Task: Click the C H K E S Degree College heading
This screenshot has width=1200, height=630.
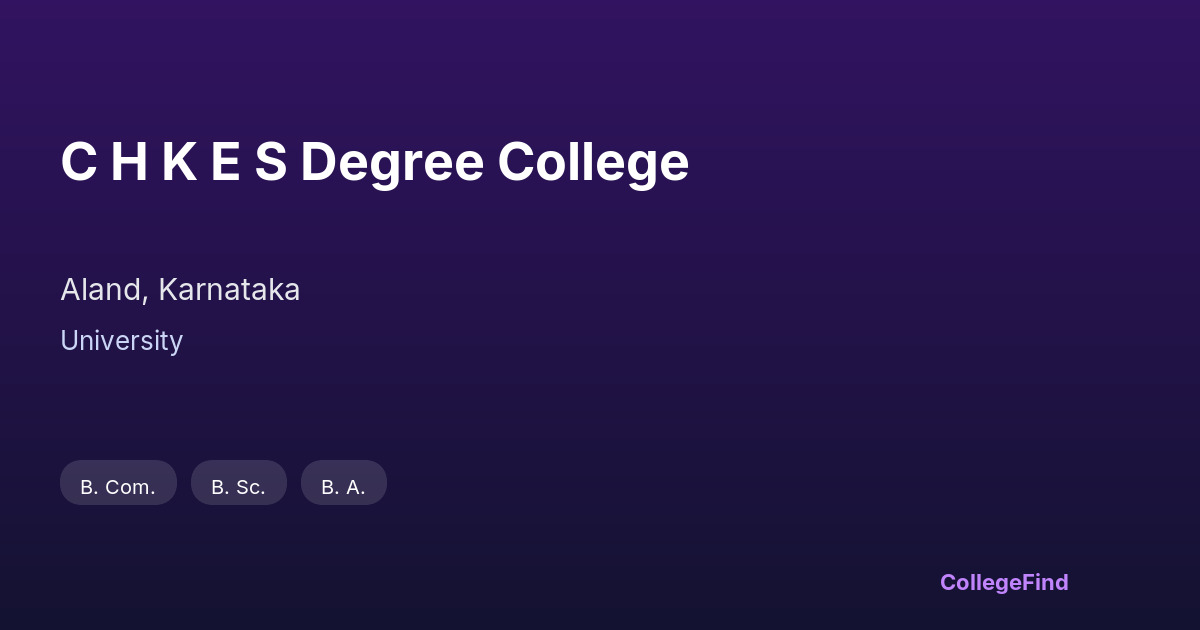Action: pyautogui.click(x=374, y=162)
